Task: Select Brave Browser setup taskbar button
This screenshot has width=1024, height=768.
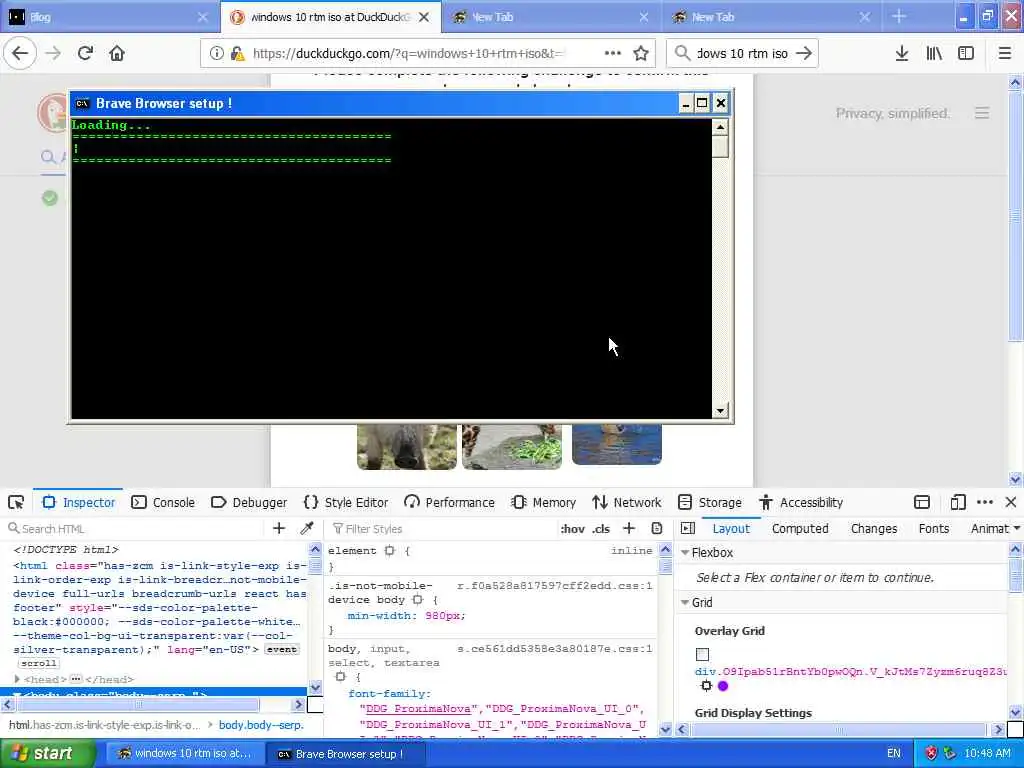Action: [x=345, y=753]
